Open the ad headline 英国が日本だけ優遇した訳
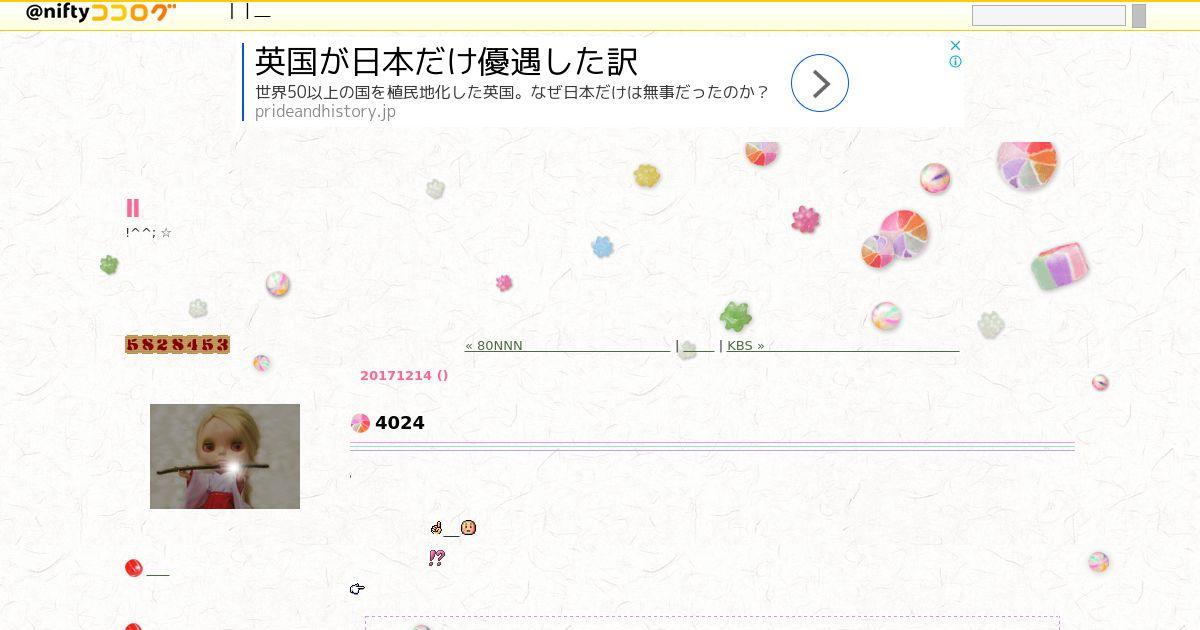 click(x=446, y=61)
